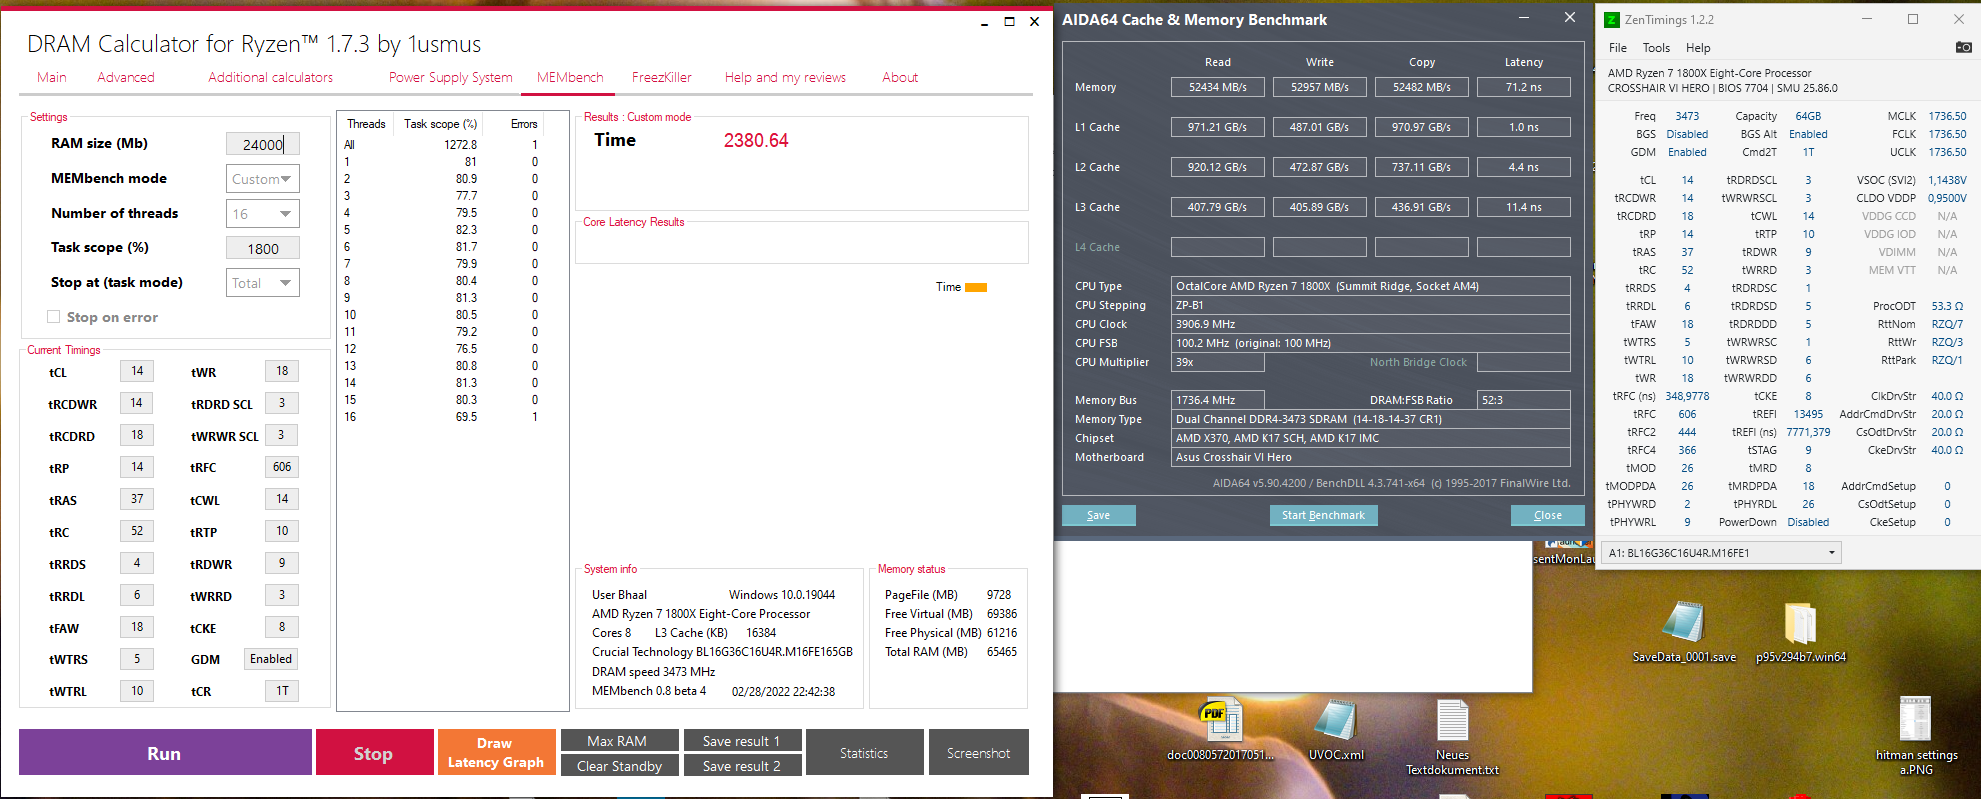Click the tRAS timing value field
1981x799 pixels.
(137, 499)
